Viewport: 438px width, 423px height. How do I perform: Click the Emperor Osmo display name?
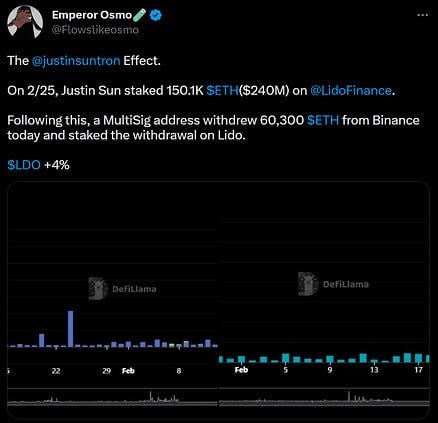[92, 15]
